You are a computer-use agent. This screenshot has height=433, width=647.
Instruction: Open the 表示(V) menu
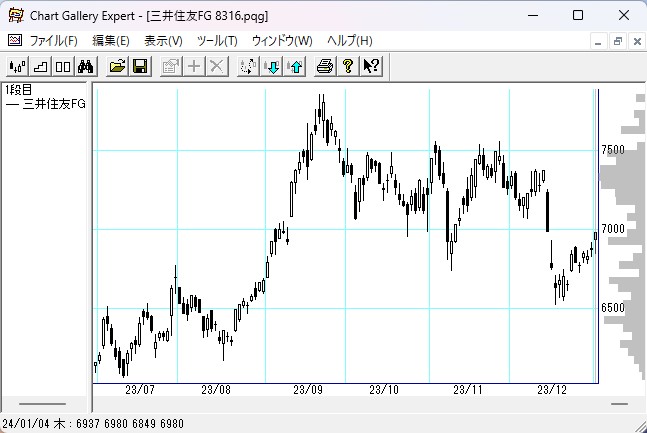(x=163, y=41)
